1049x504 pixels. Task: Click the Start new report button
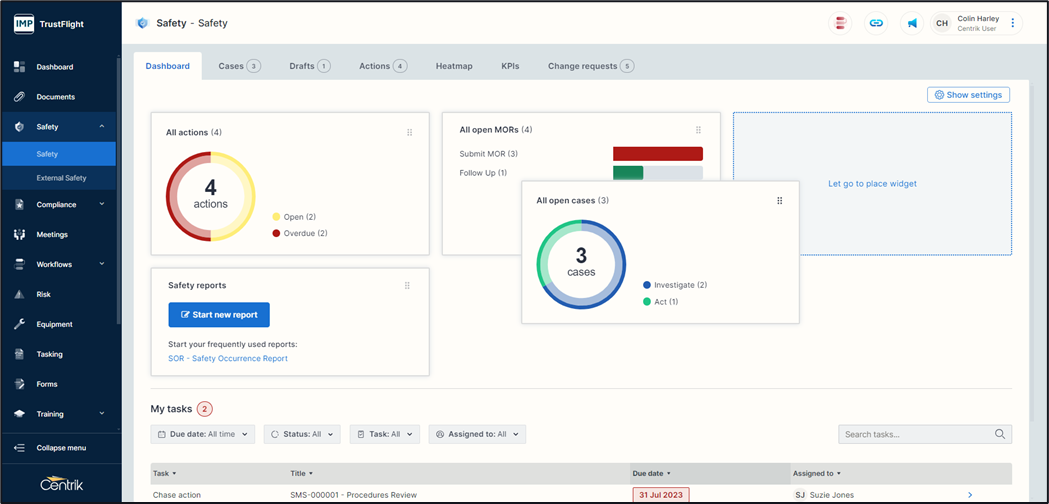point(219,315)
